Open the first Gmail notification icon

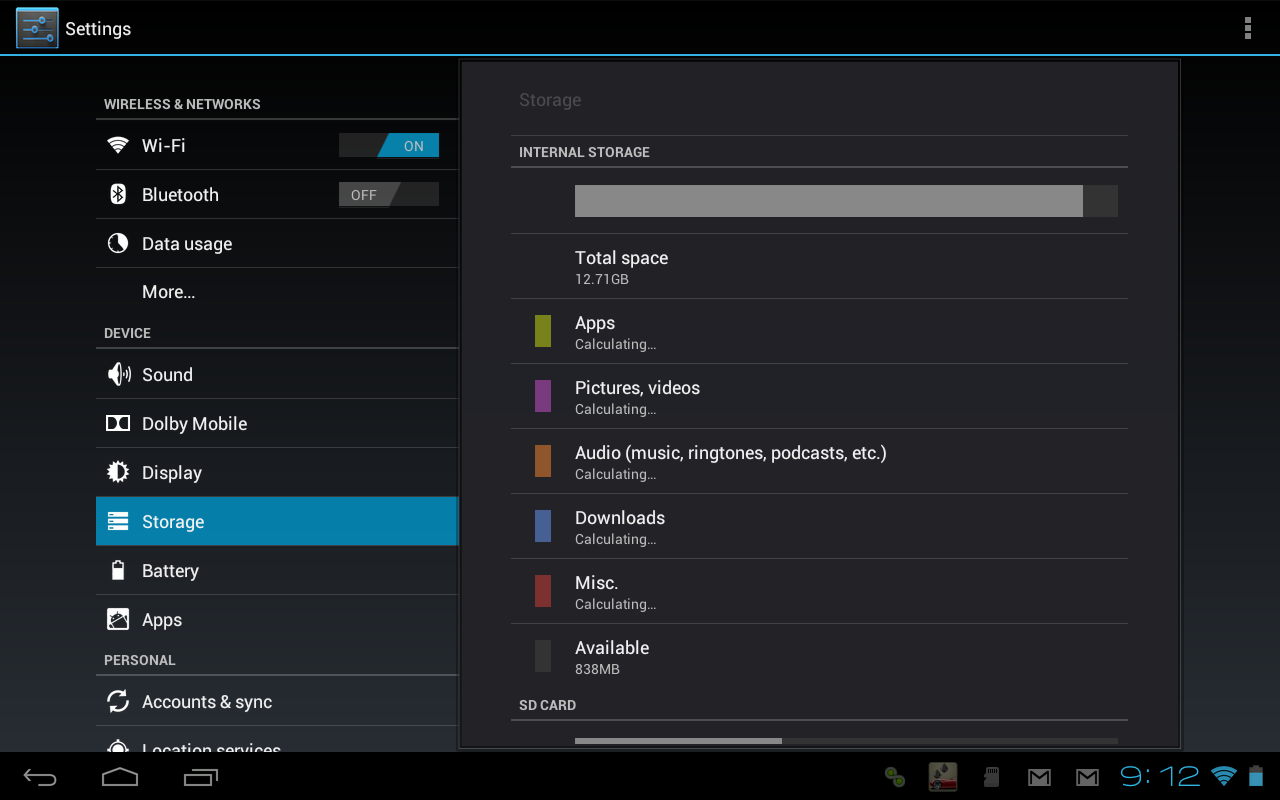(1039, 777)
